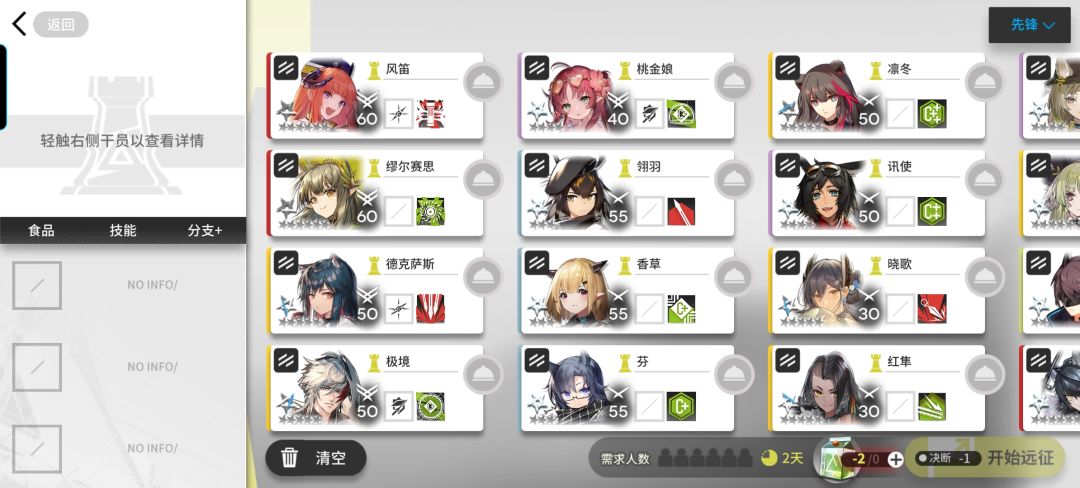Click the food plate icon next to 桃金娘
This screenshot has height=488, width=1080.
tap(734, 83)
